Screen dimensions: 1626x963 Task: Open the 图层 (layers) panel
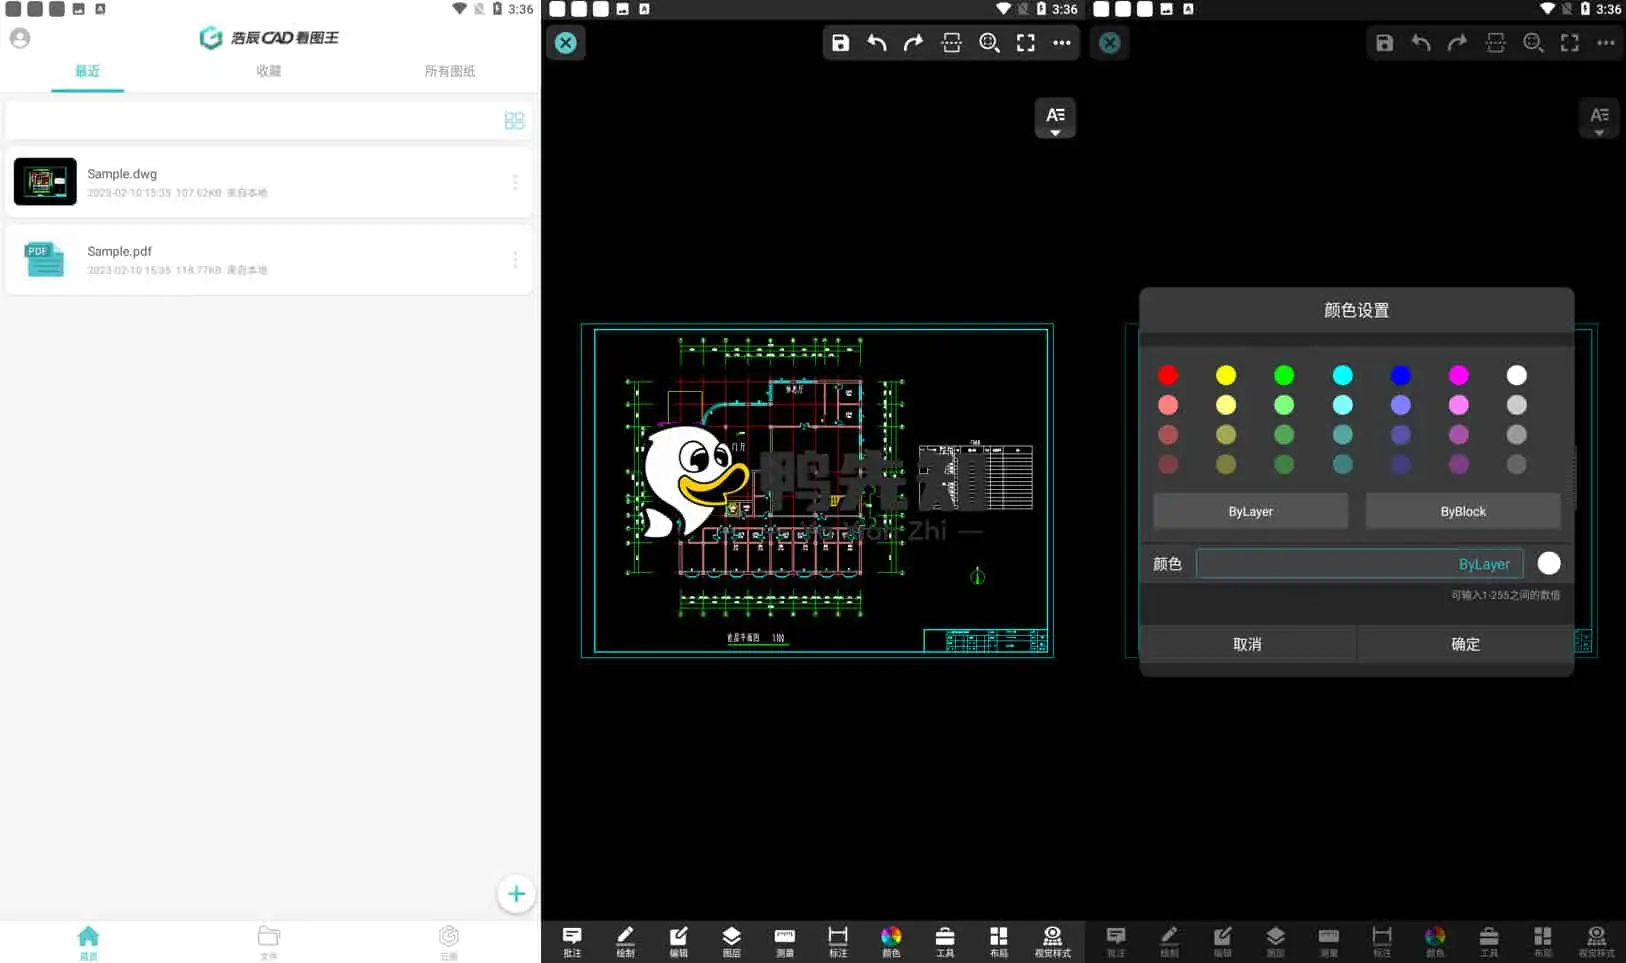point(731,940)
